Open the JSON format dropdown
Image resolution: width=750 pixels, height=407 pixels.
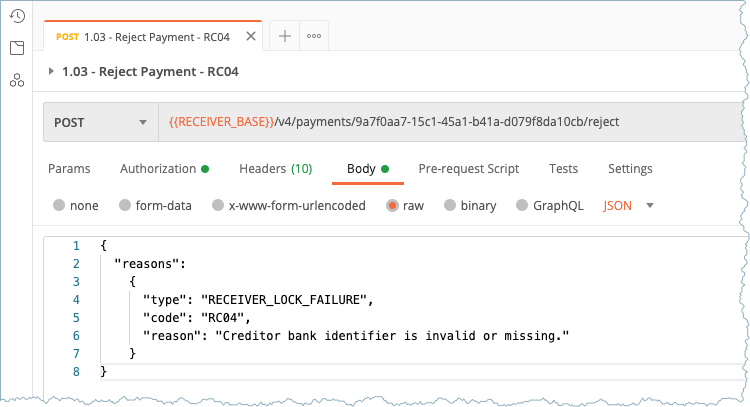[x=629, y=205]
